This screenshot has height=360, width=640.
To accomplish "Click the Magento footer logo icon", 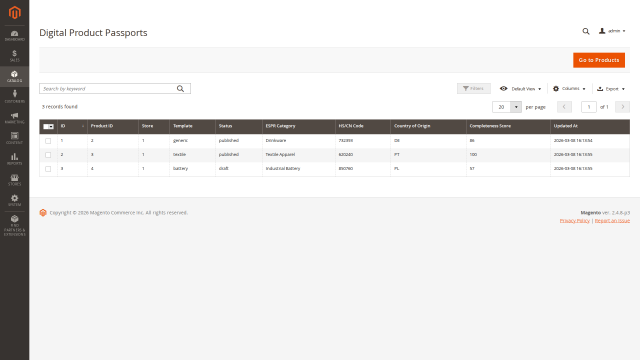I will click(43, 213).
